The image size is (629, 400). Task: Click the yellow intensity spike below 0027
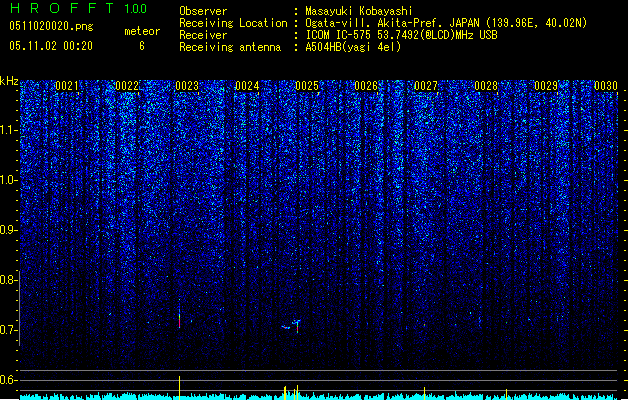[424, 393]
